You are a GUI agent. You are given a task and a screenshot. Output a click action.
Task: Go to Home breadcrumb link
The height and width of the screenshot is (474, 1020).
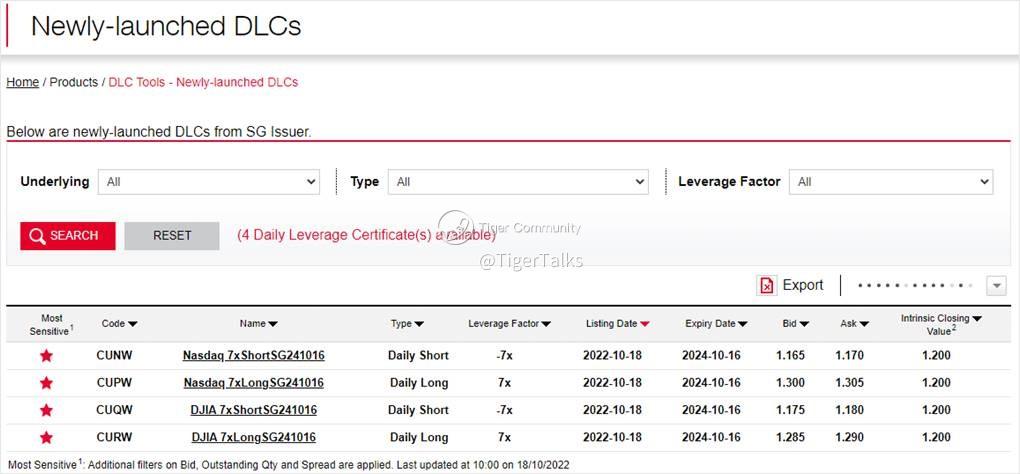pyautogui.click(x=23, y=83)
